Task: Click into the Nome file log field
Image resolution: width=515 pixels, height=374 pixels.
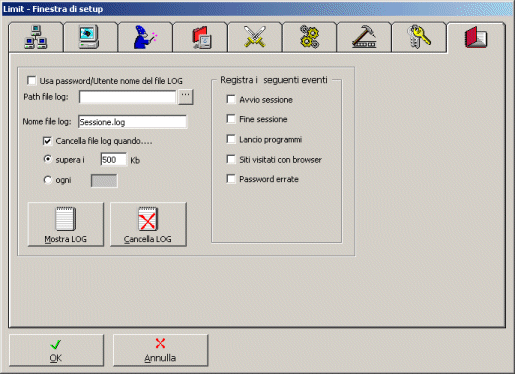Action: pyautogui.click(x=132, y=122)
